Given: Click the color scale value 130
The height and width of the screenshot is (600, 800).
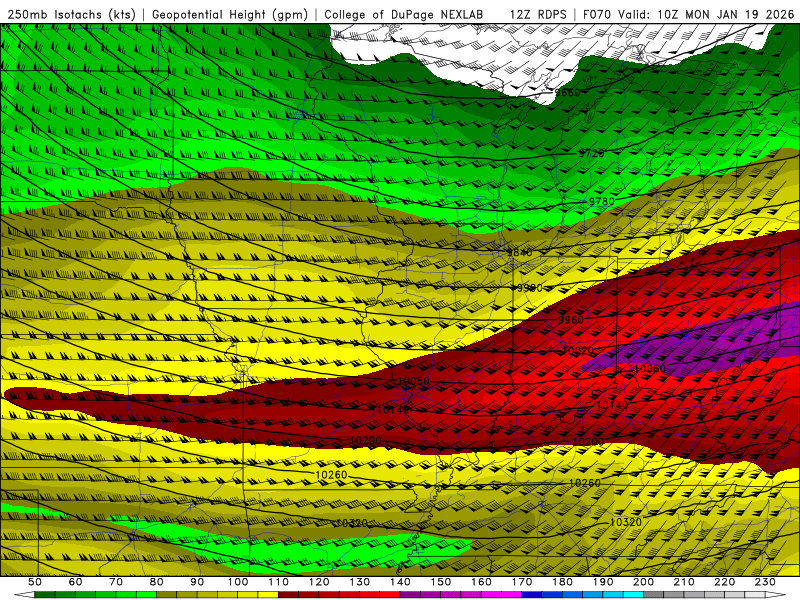Looking at the screenshot, I should click(360, 582).
